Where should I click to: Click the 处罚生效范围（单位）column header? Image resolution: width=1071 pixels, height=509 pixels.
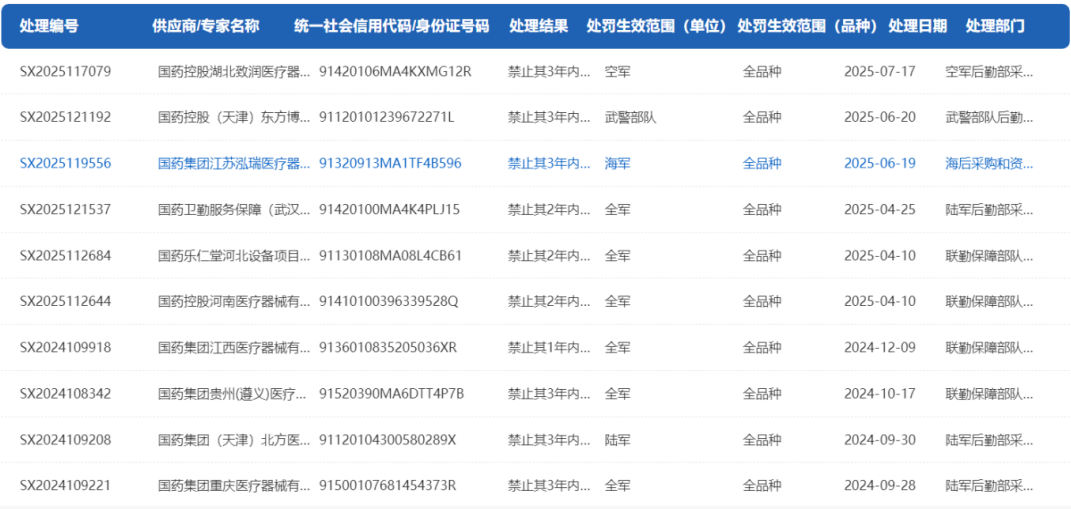tap(656, 26)
